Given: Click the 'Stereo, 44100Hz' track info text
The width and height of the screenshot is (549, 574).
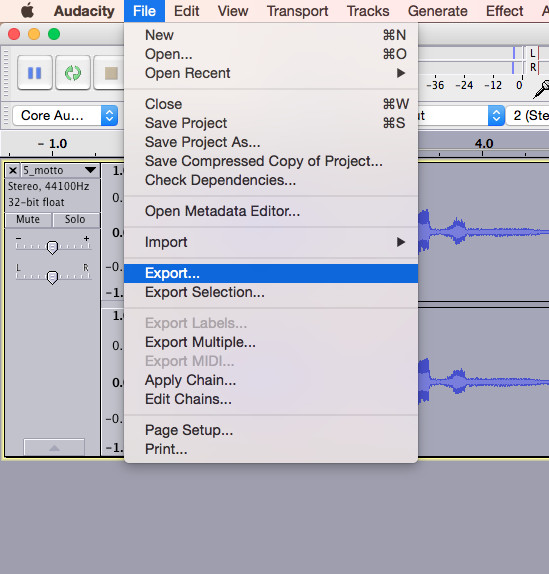Looking at the screenshot, I should point(49,186).
